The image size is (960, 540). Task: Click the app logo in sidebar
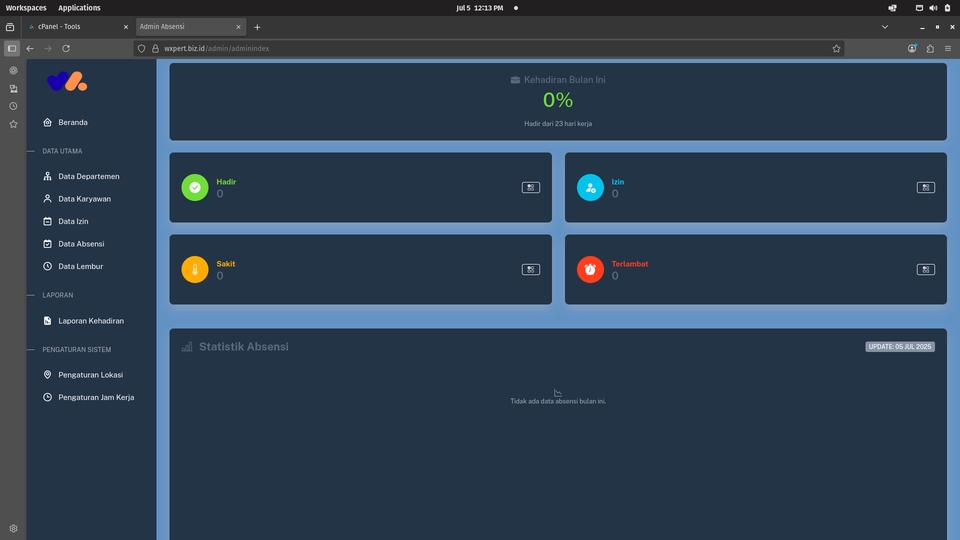pos(67,81)
